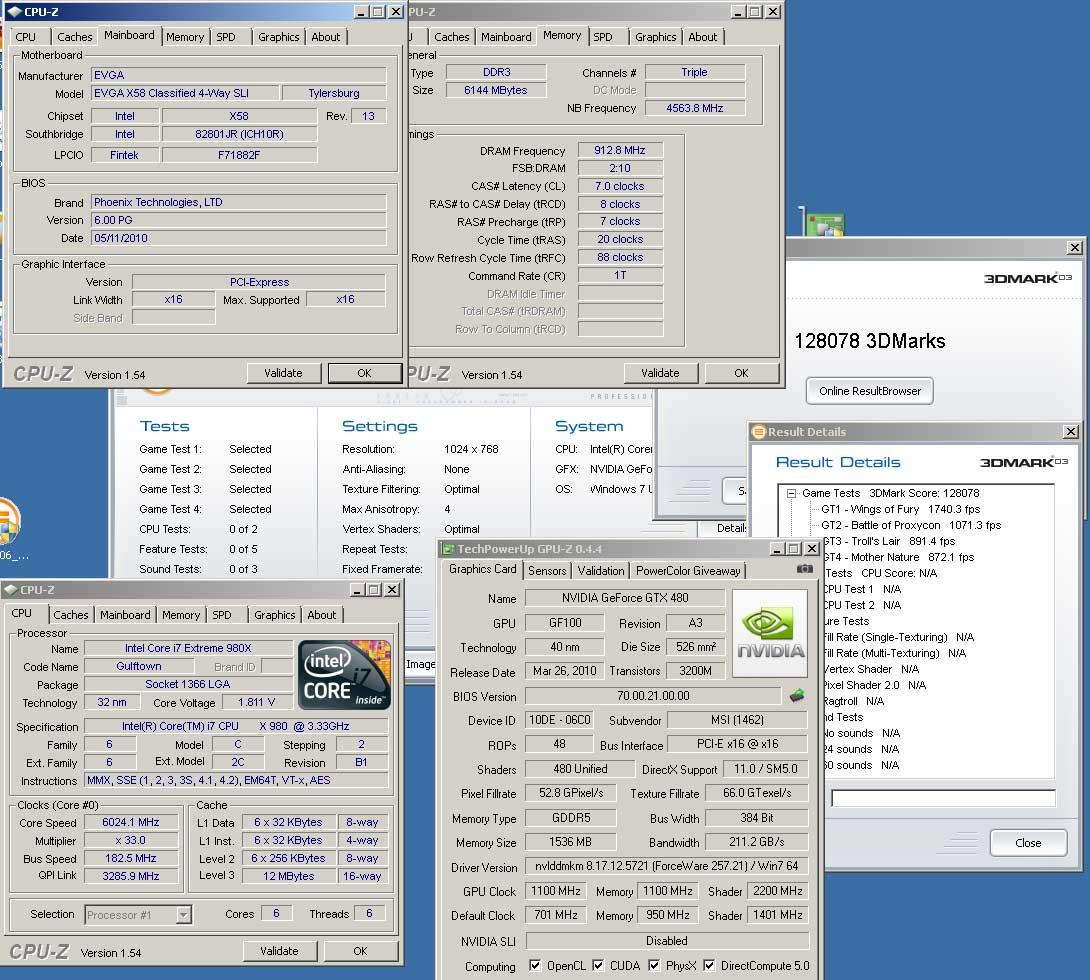This screenshot has width=1090, height=980.
Task: Close the Result Details dialog with Close button
Action: click(1028, 843)
